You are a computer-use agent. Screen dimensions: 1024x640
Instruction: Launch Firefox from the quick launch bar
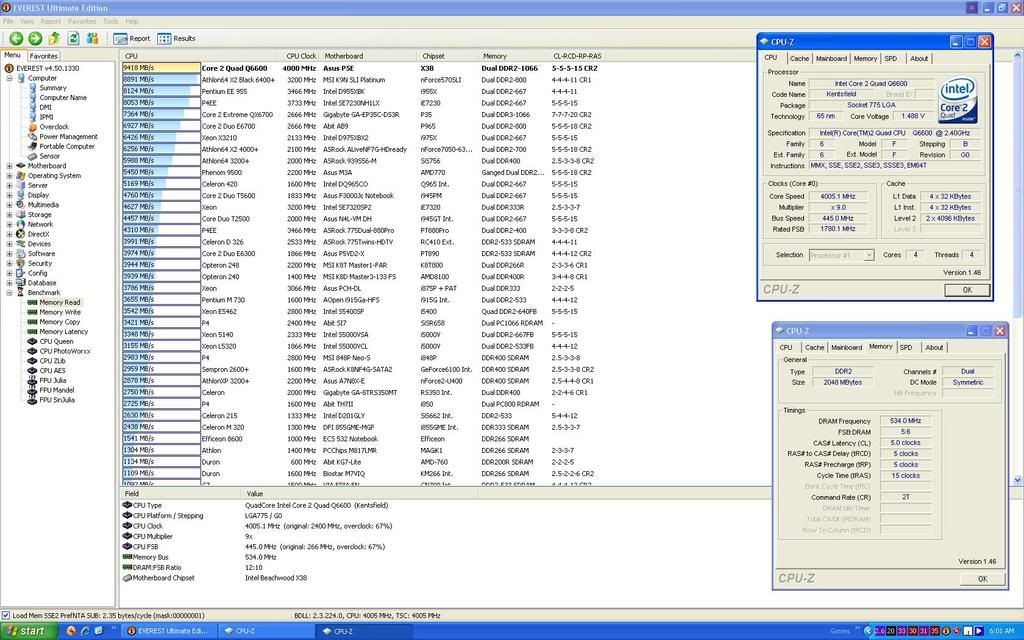coord(71,631)
